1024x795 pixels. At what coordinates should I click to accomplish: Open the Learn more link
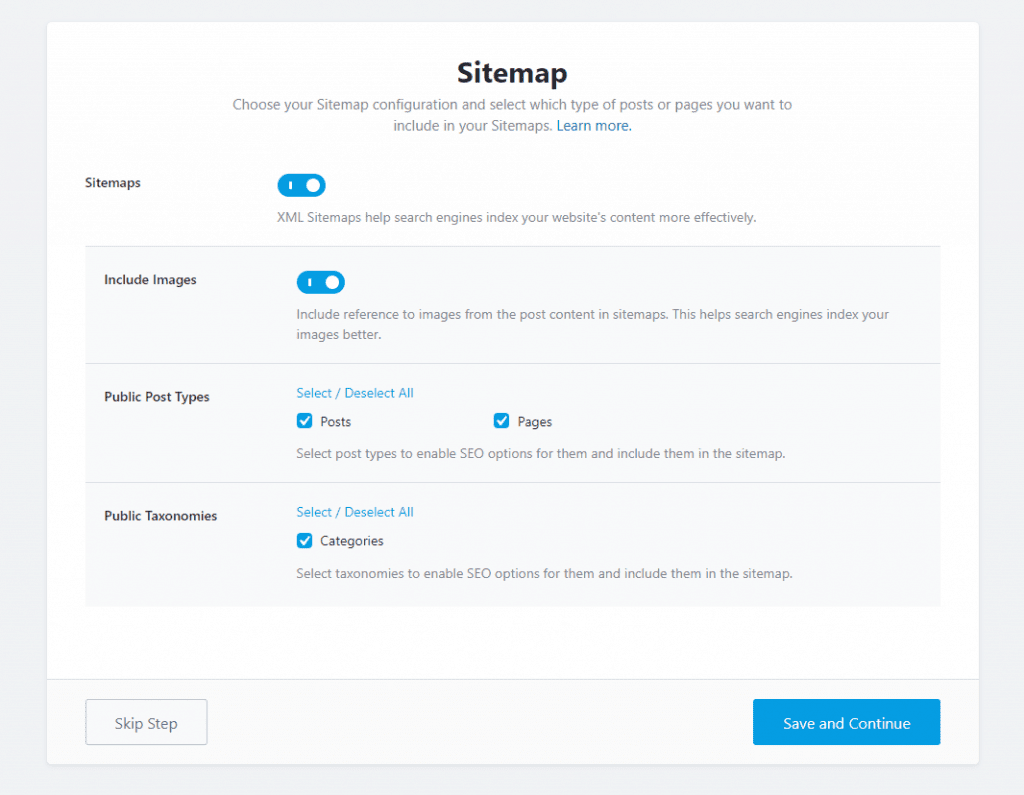pos(594,126)
